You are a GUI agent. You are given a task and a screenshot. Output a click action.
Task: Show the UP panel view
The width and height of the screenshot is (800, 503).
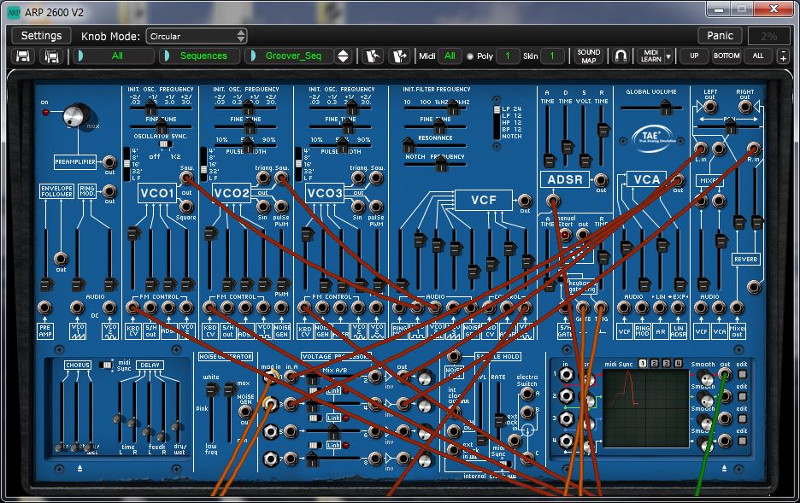(x=694, y=56)
